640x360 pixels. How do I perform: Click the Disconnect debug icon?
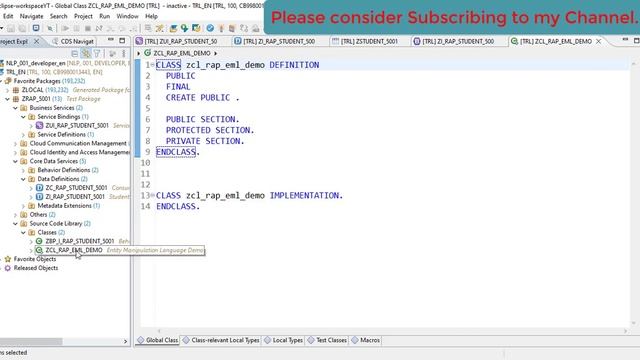pyautogui.click(x=99, y=28)
